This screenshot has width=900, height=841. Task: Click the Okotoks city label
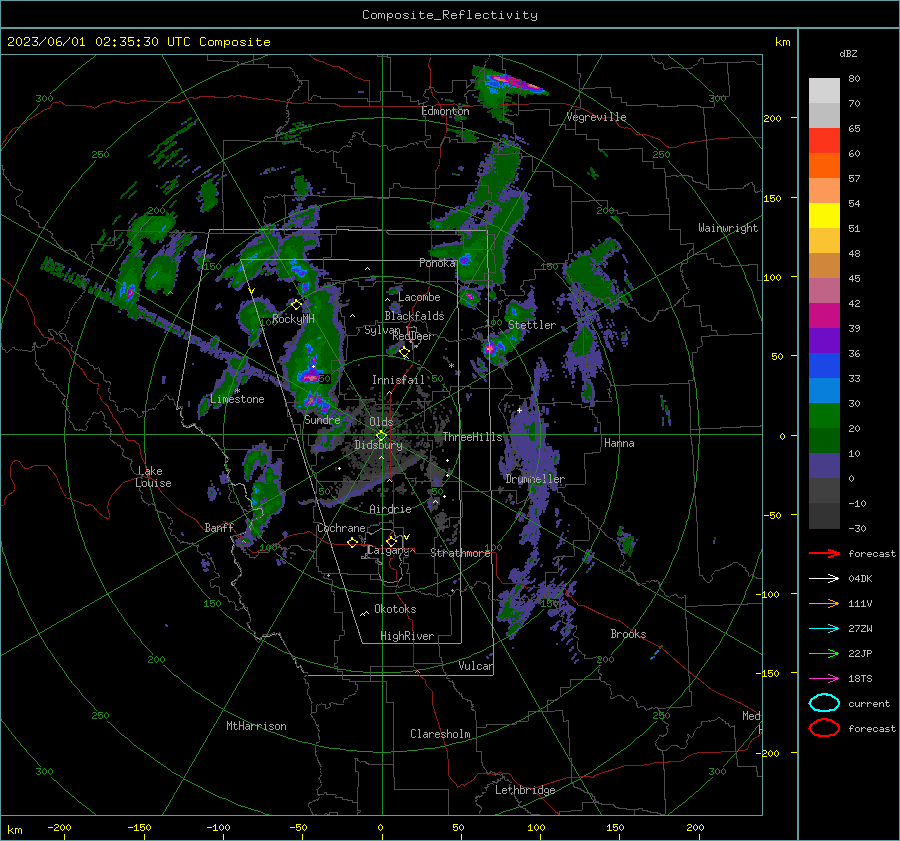pyautogui.click(x=395, y=609)
